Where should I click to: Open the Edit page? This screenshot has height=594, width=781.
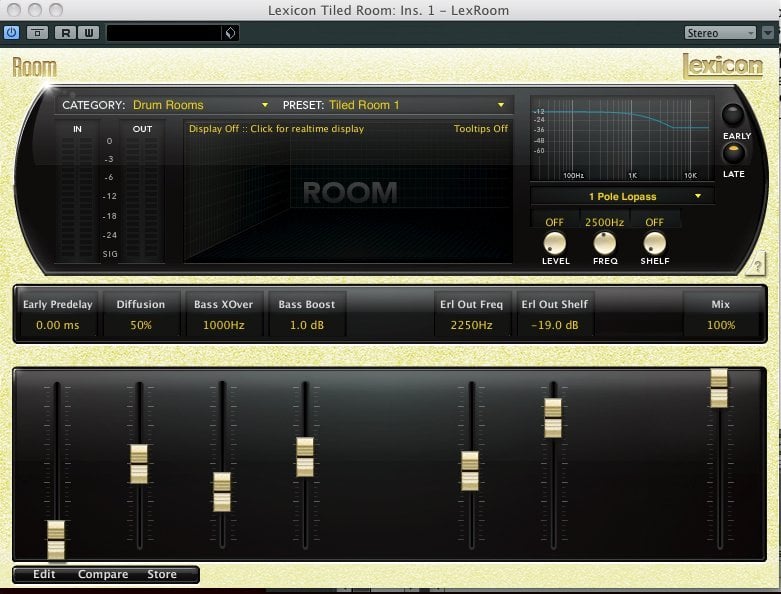pos(44,574)
